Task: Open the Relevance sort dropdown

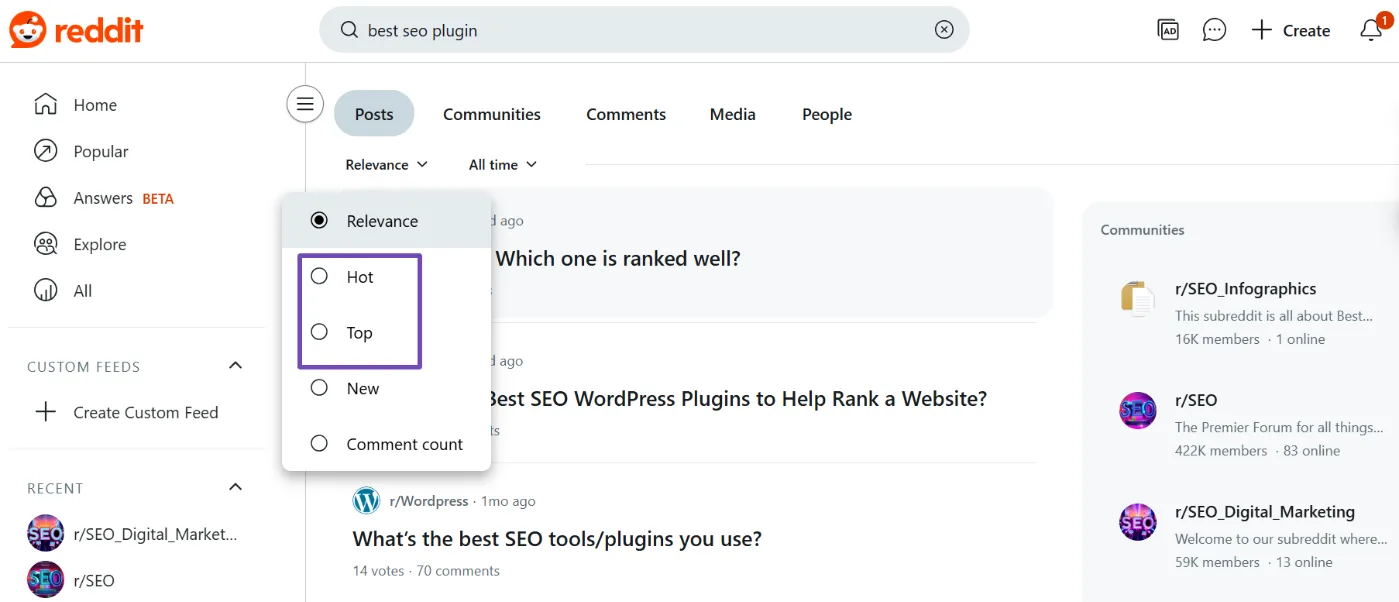Action: (386, 165)
